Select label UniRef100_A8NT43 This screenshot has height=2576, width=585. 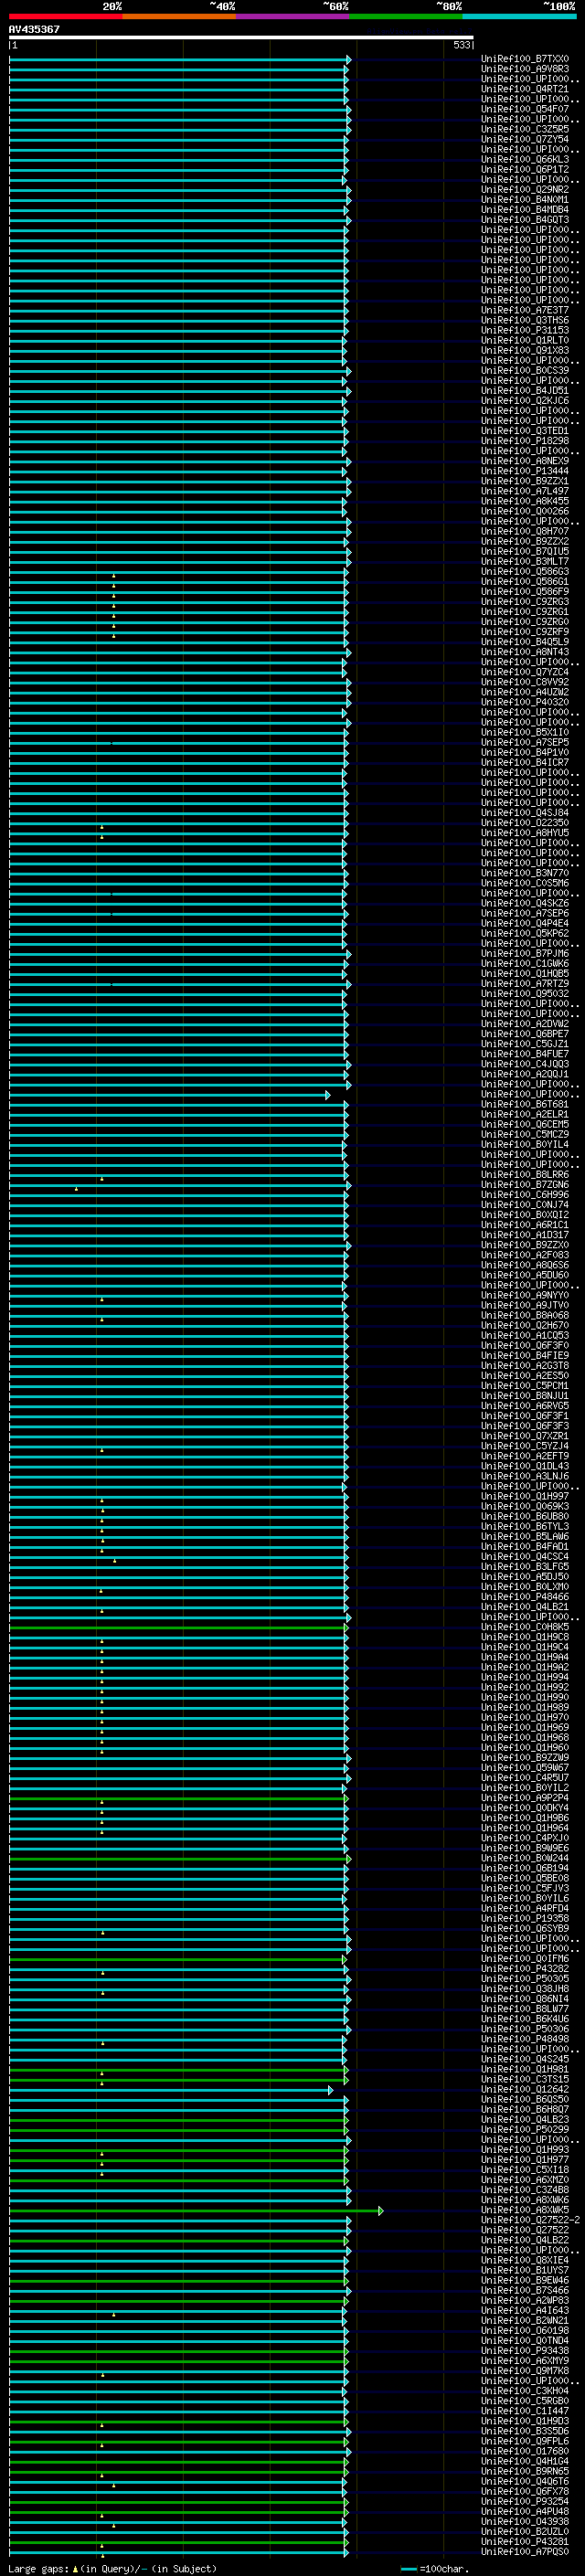click(525, 652)
